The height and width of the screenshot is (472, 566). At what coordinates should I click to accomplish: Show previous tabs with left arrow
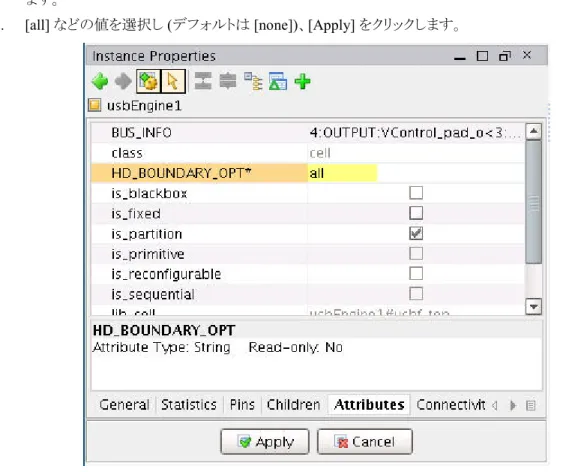click(495, 406)
